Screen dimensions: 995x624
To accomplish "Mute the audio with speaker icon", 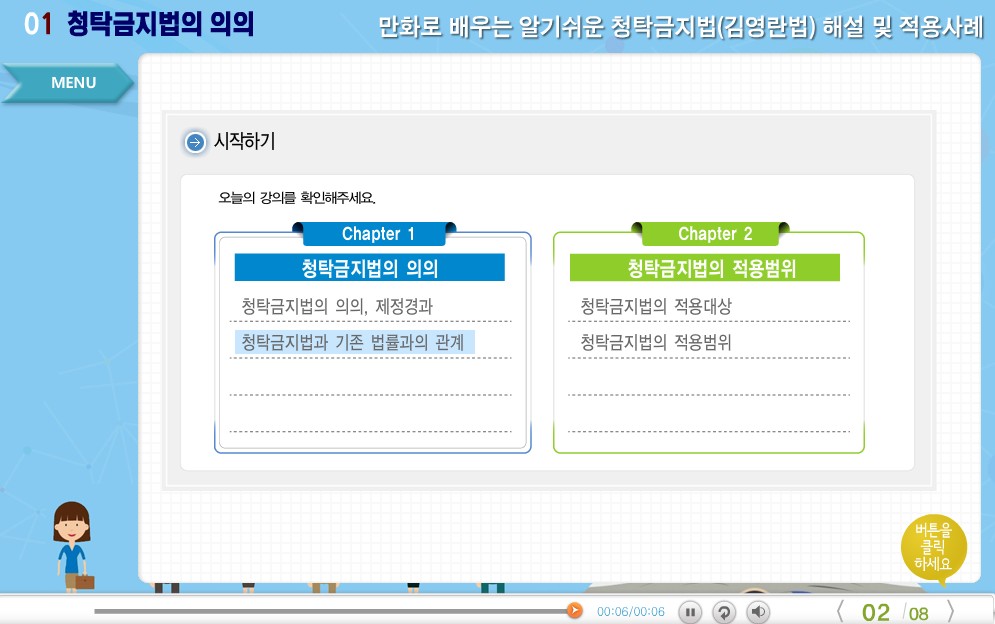I will (x=759, y=612).
